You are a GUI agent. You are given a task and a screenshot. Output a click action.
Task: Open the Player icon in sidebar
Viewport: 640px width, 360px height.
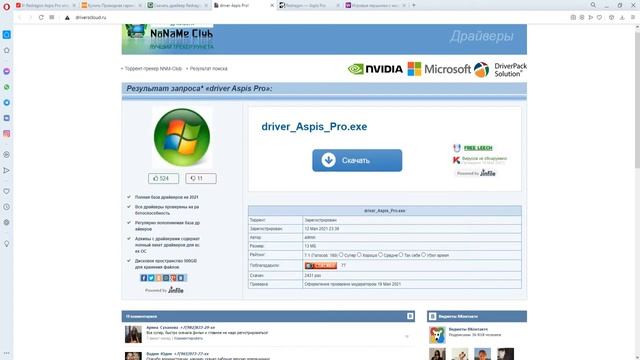[x=7, y=155]
